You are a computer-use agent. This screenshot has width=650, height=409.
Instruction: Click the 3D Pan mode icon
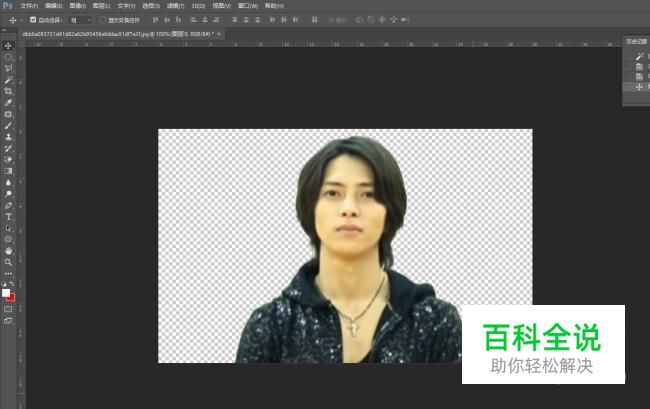(x=382, y=19)
